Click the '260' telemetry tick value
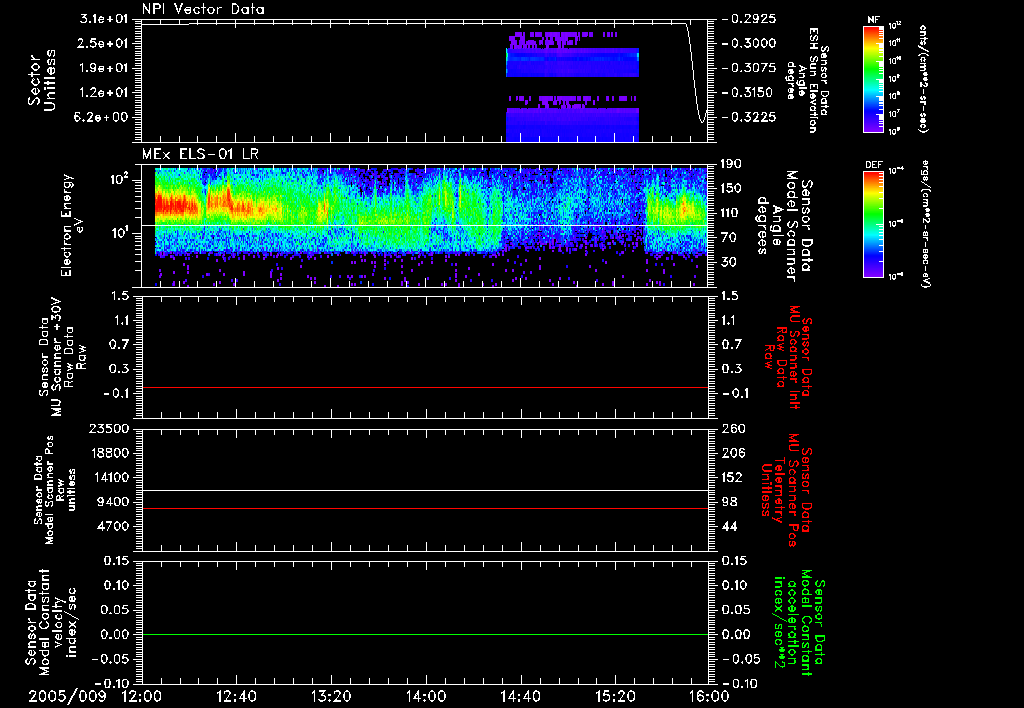Viewport: 1024px width, 708px height. click(x=733, y=429)
